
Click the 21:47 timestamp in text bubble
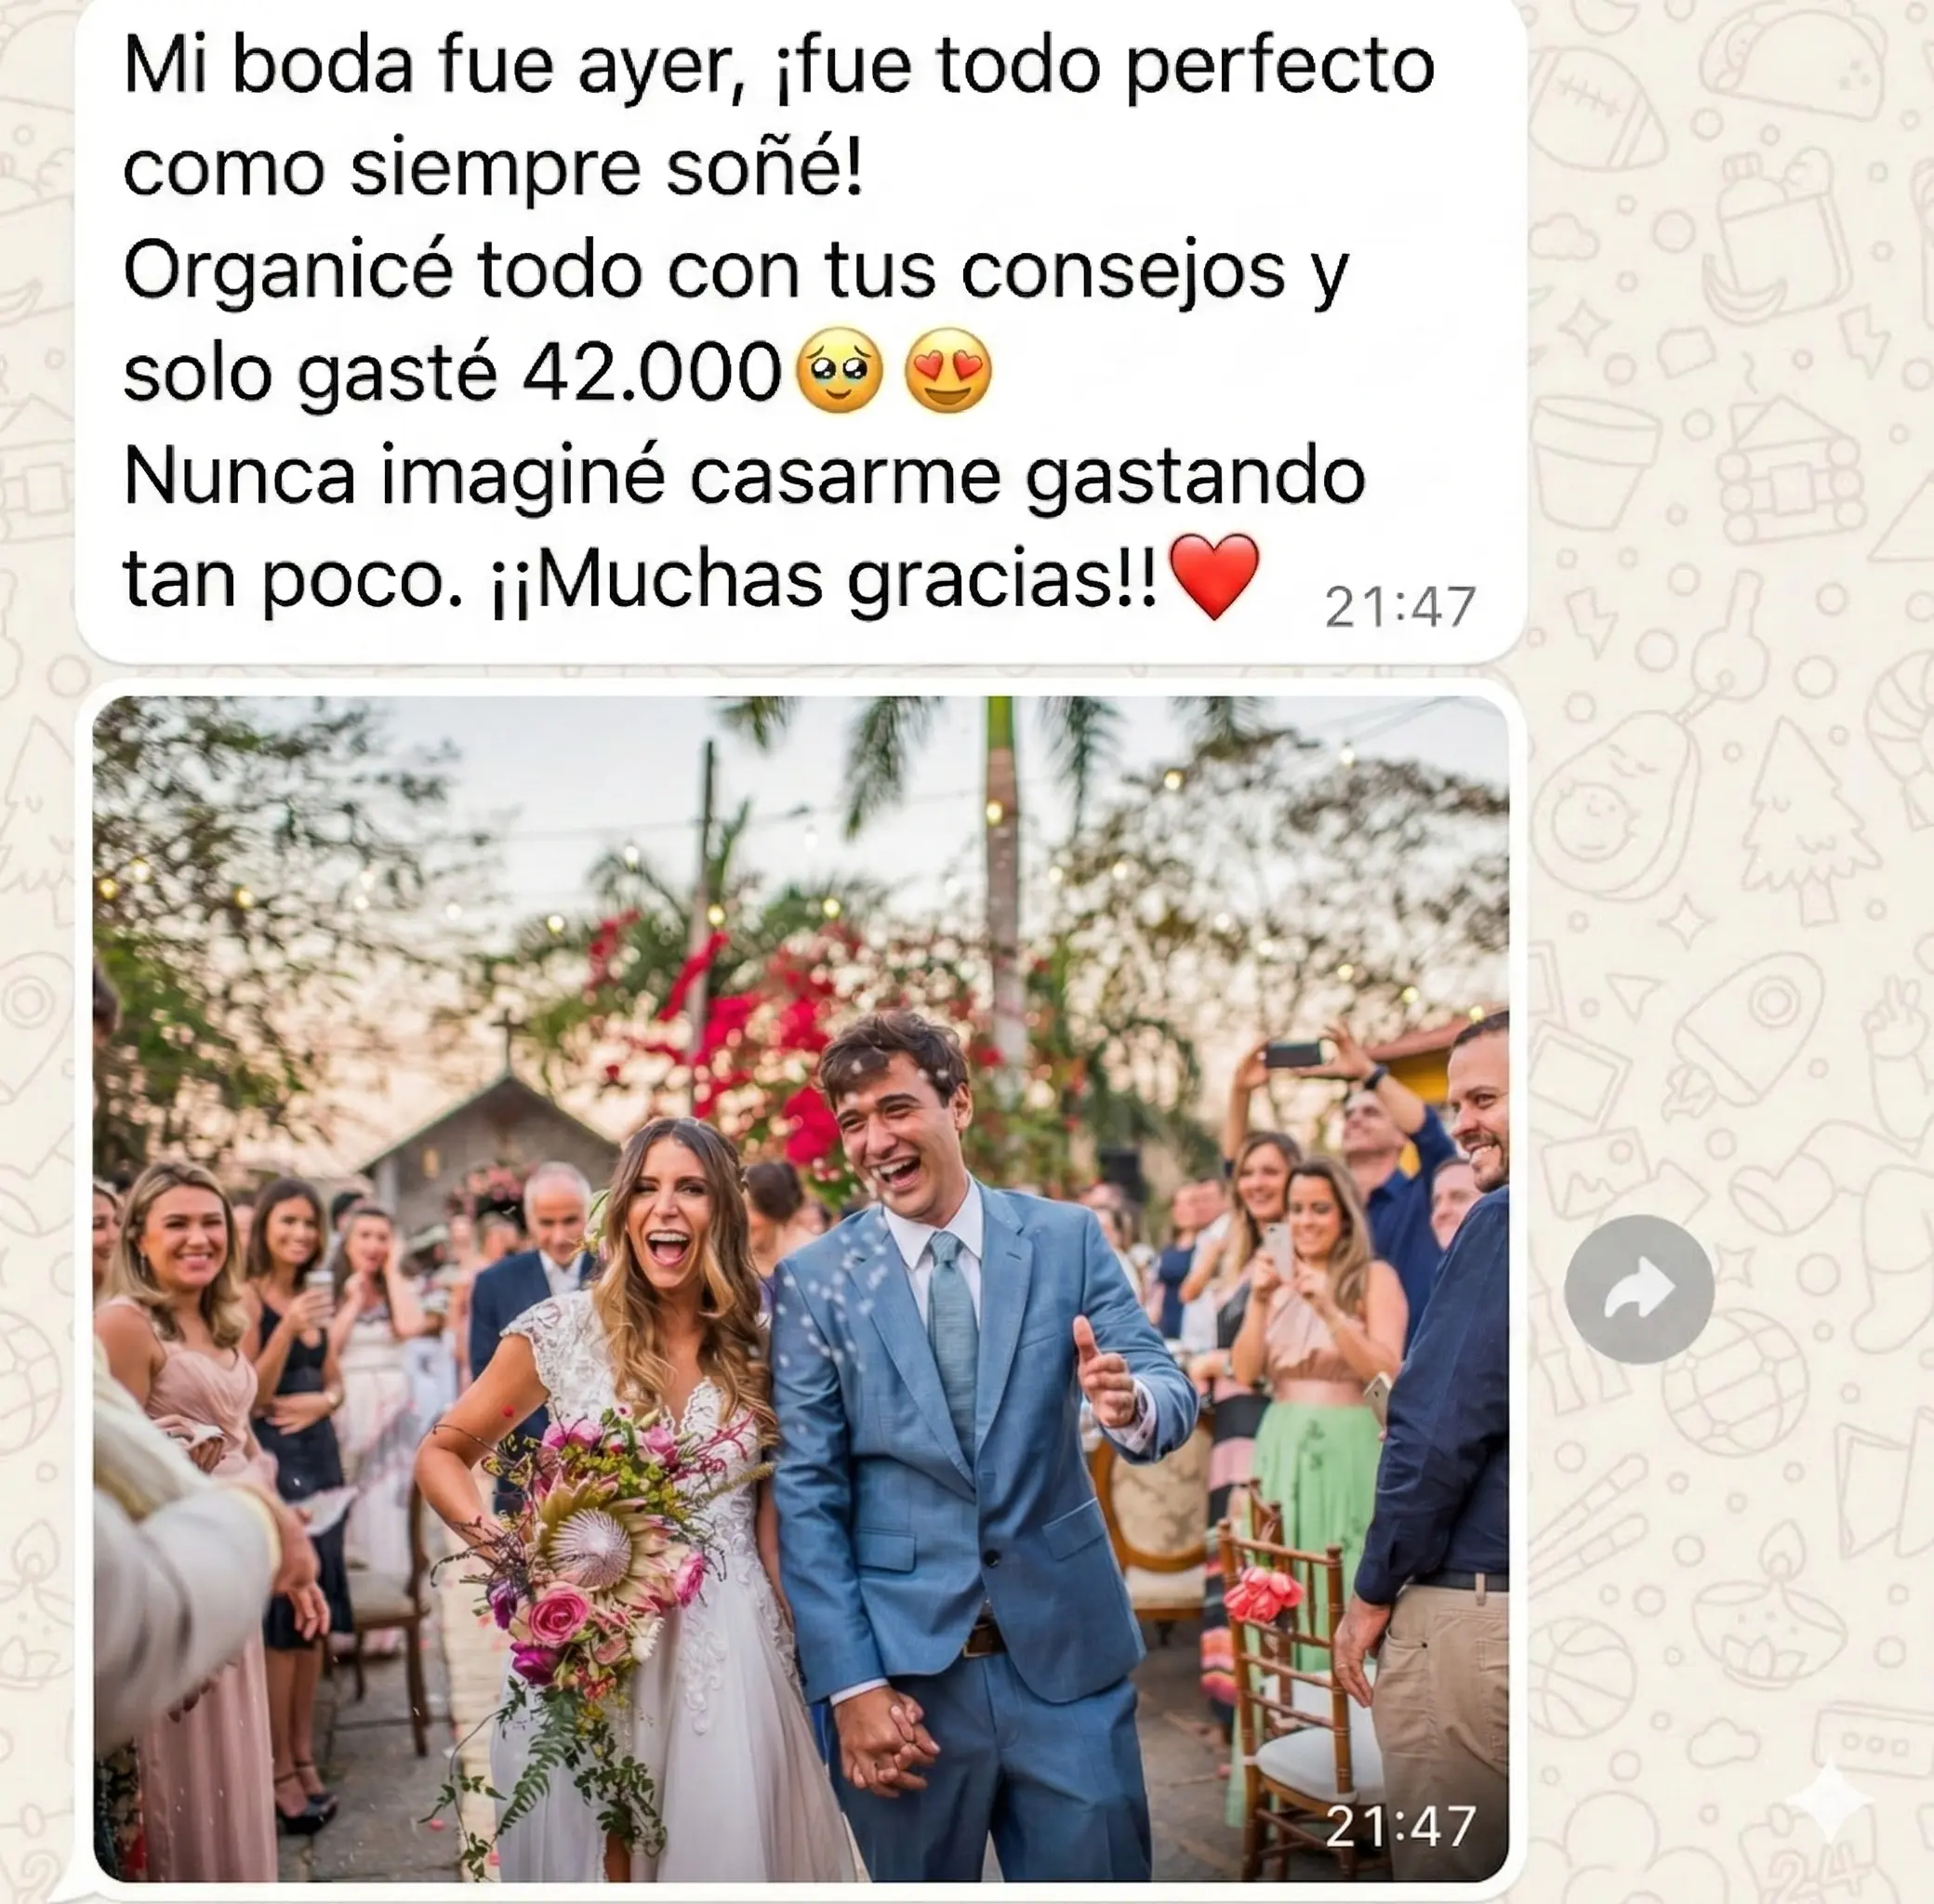point(1400,607)
